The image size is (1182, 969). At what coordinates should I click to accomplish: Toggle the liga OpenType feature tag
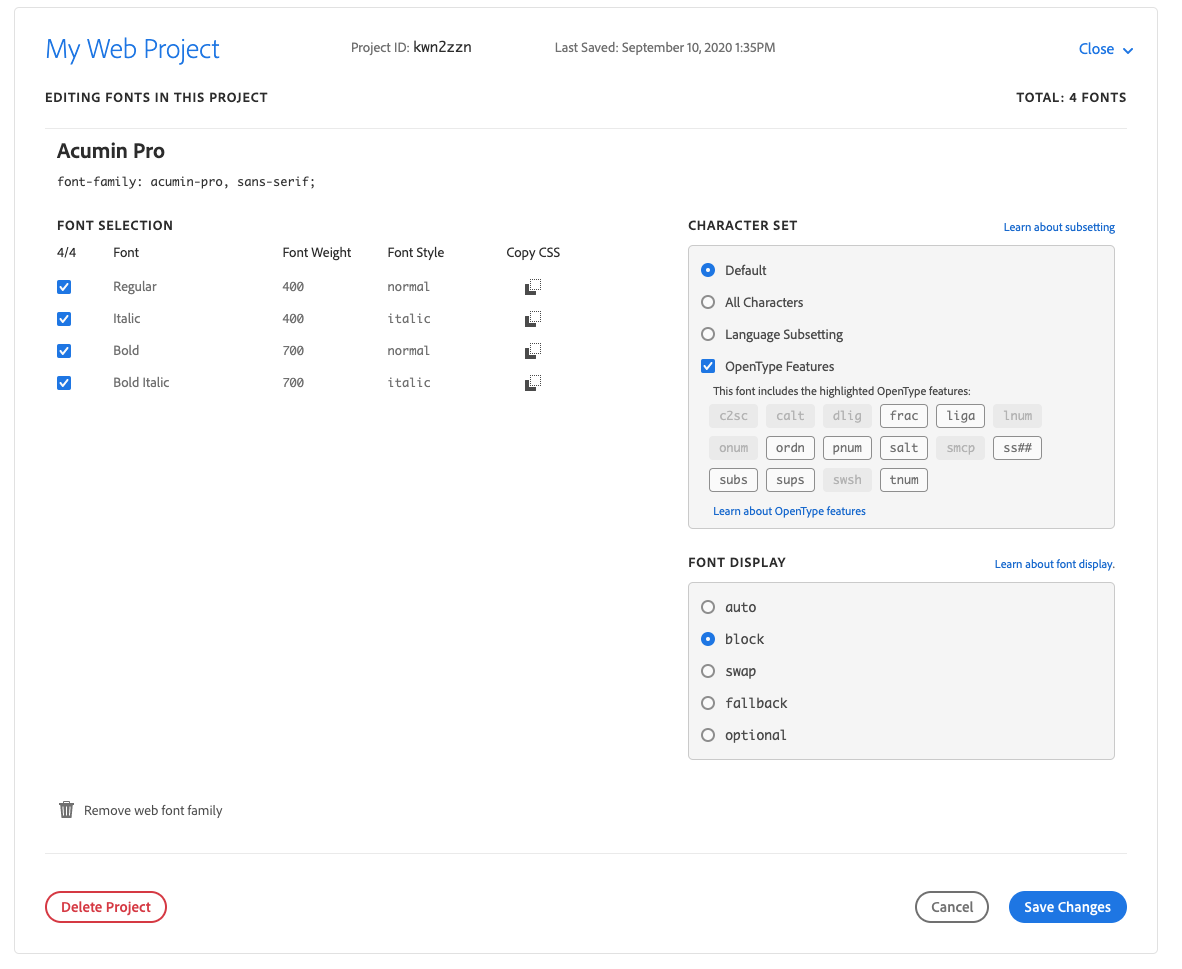pyautogui.click(x=961, y=416)
